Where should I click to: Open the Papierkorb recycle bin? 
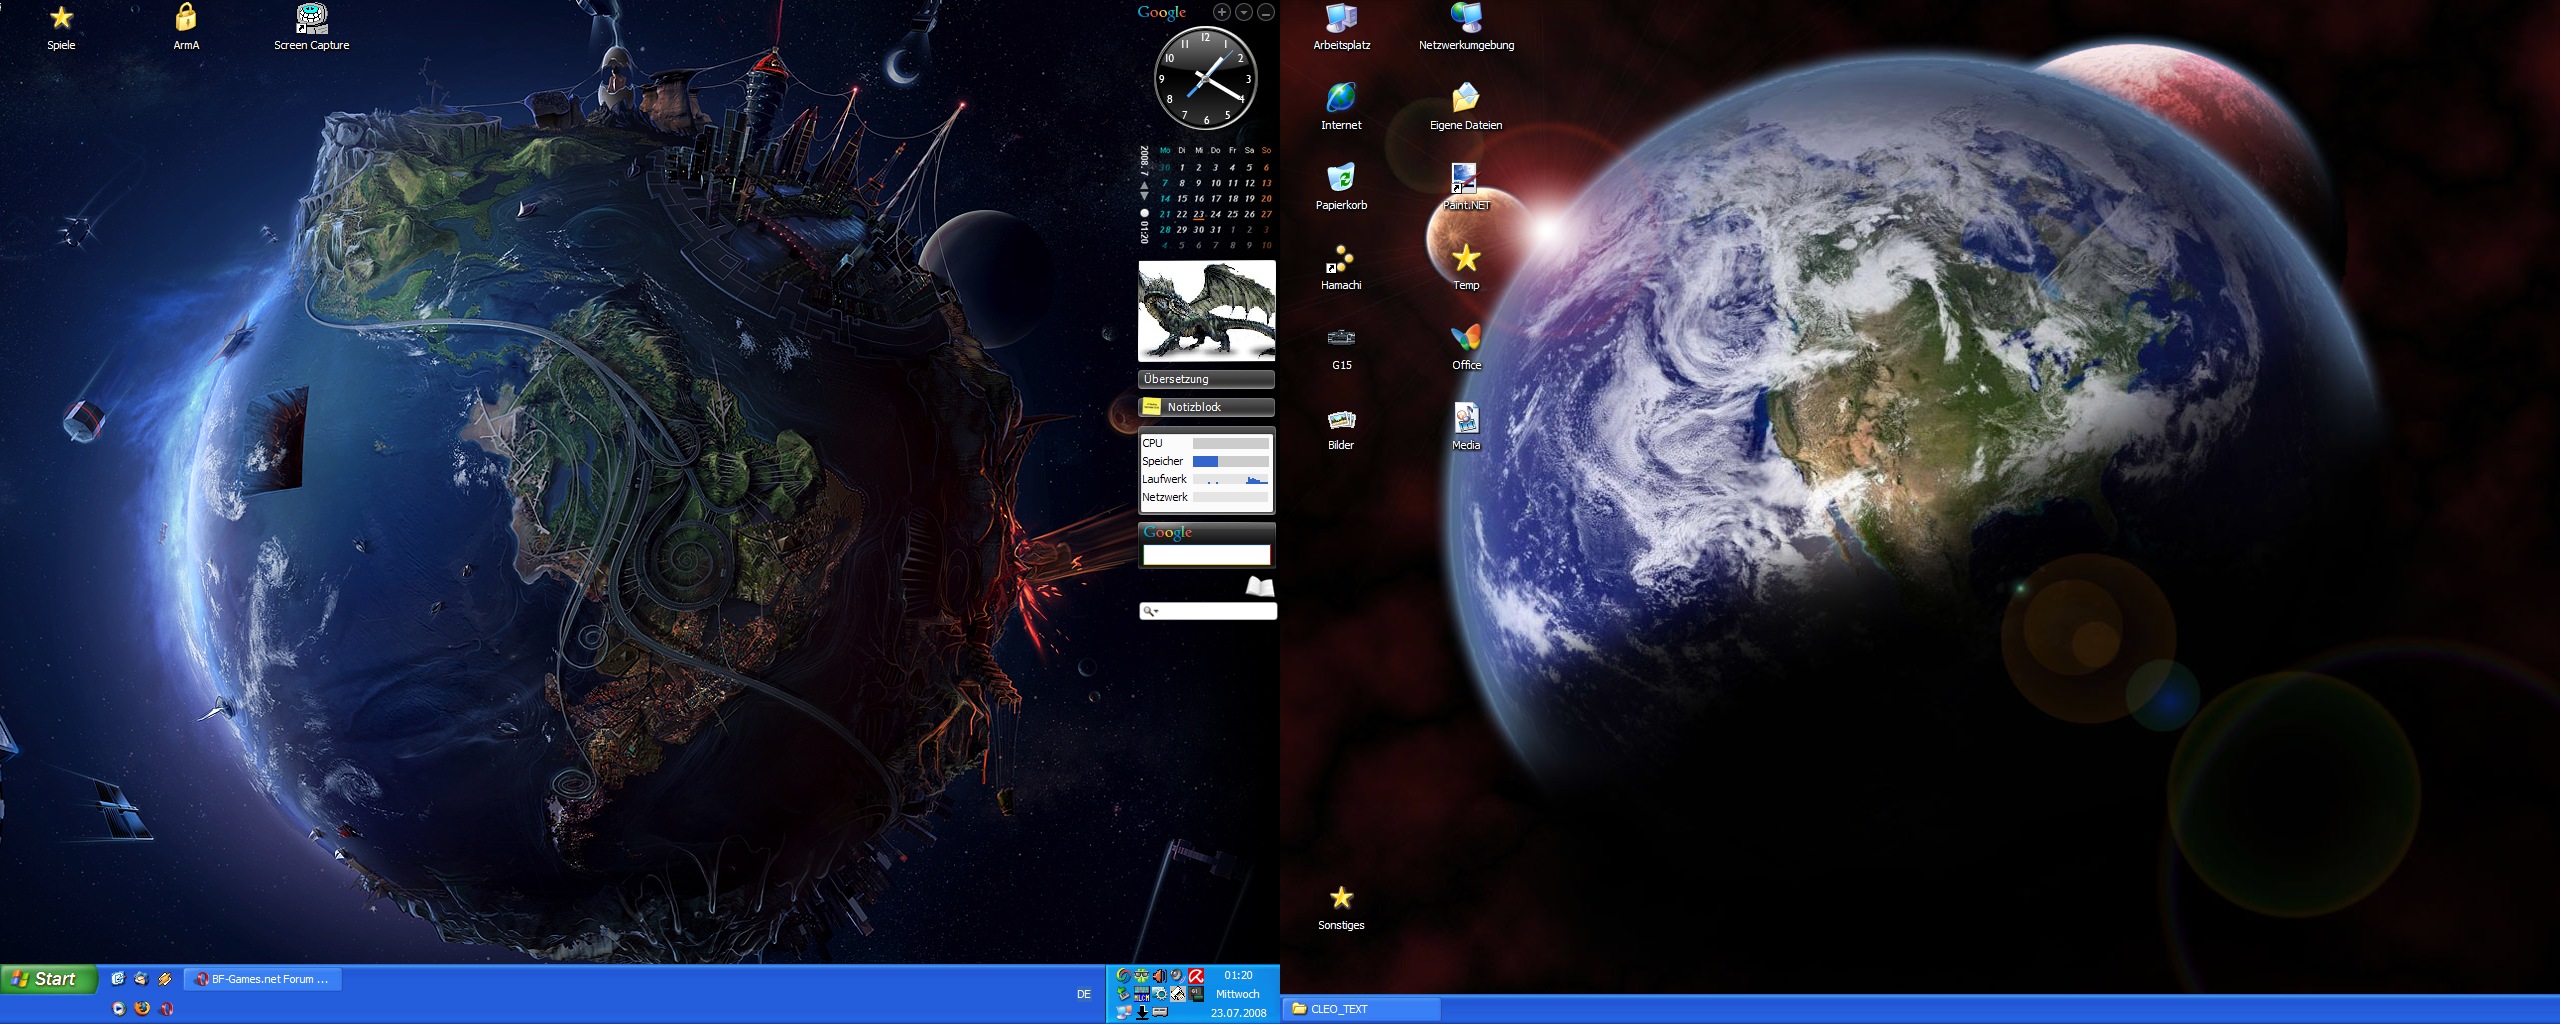[1341, 186]
